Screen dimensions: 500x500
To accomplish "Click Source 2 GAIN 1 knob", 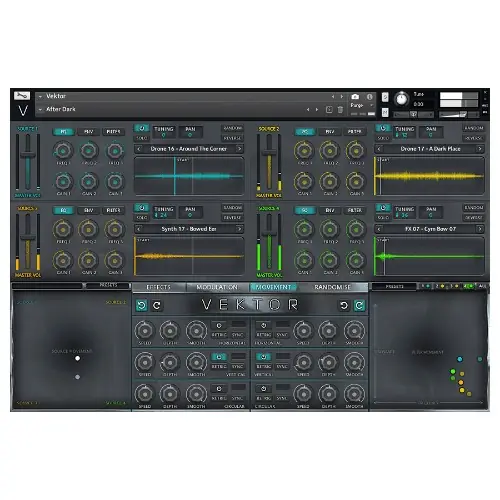I will [304, 182].
